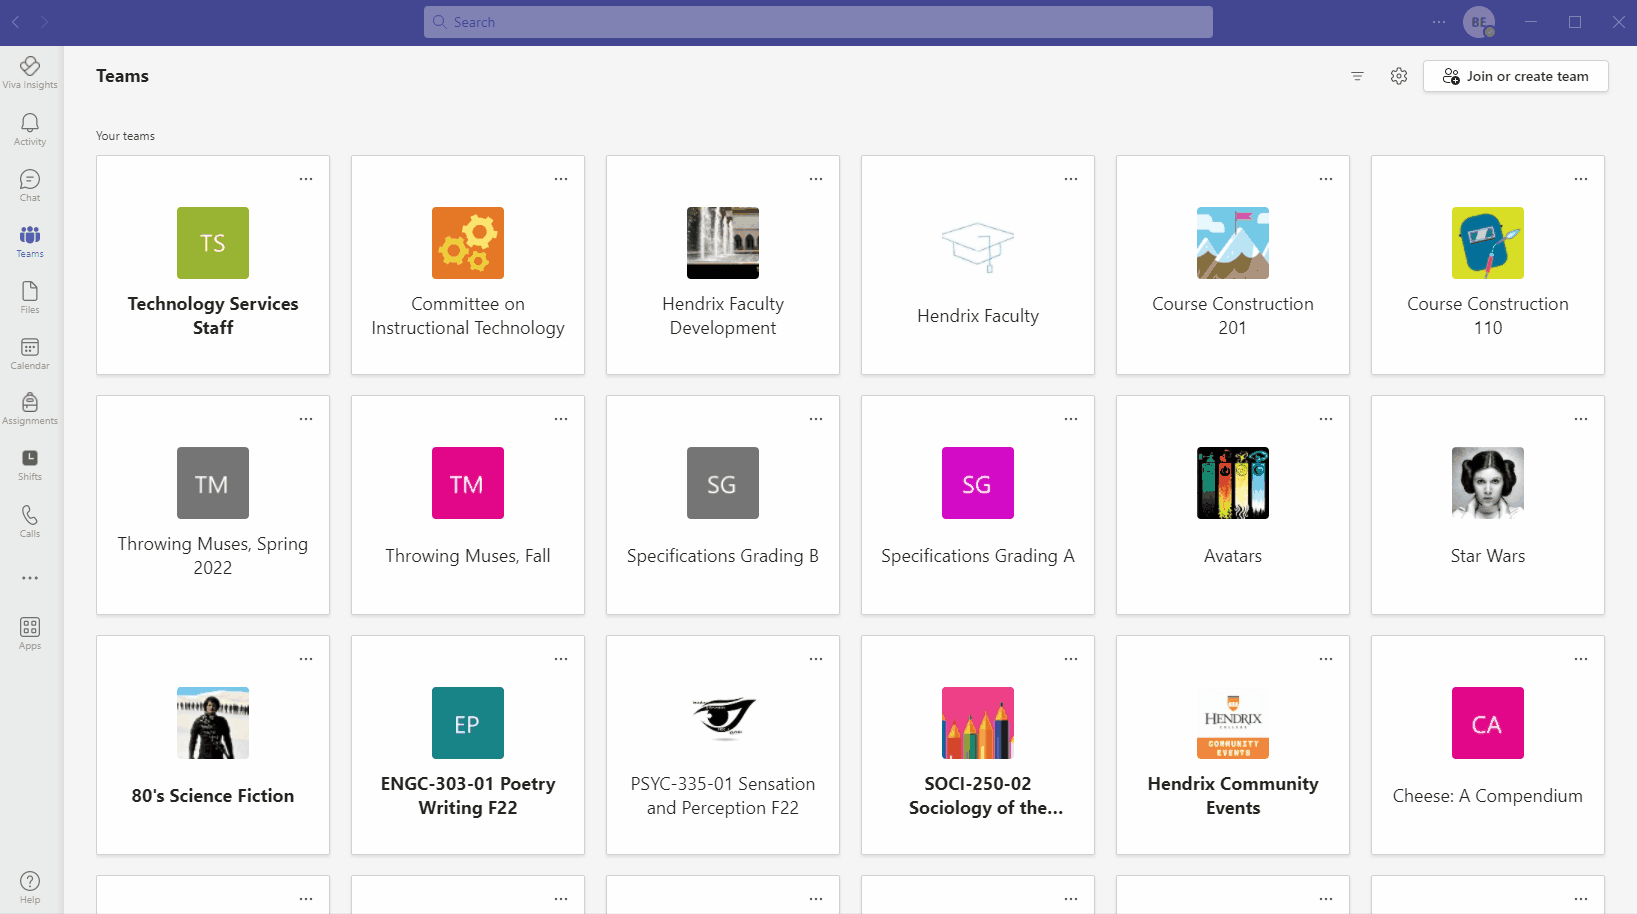
Task: Click in the Search box
Action: click(818, 22)
